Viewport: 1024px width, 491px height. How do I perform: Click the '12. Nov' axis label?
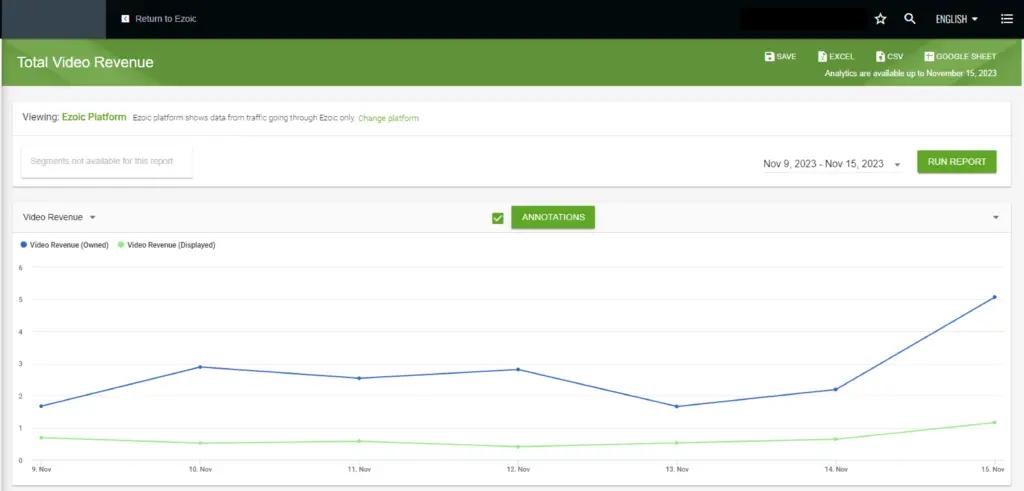point(518,469)
